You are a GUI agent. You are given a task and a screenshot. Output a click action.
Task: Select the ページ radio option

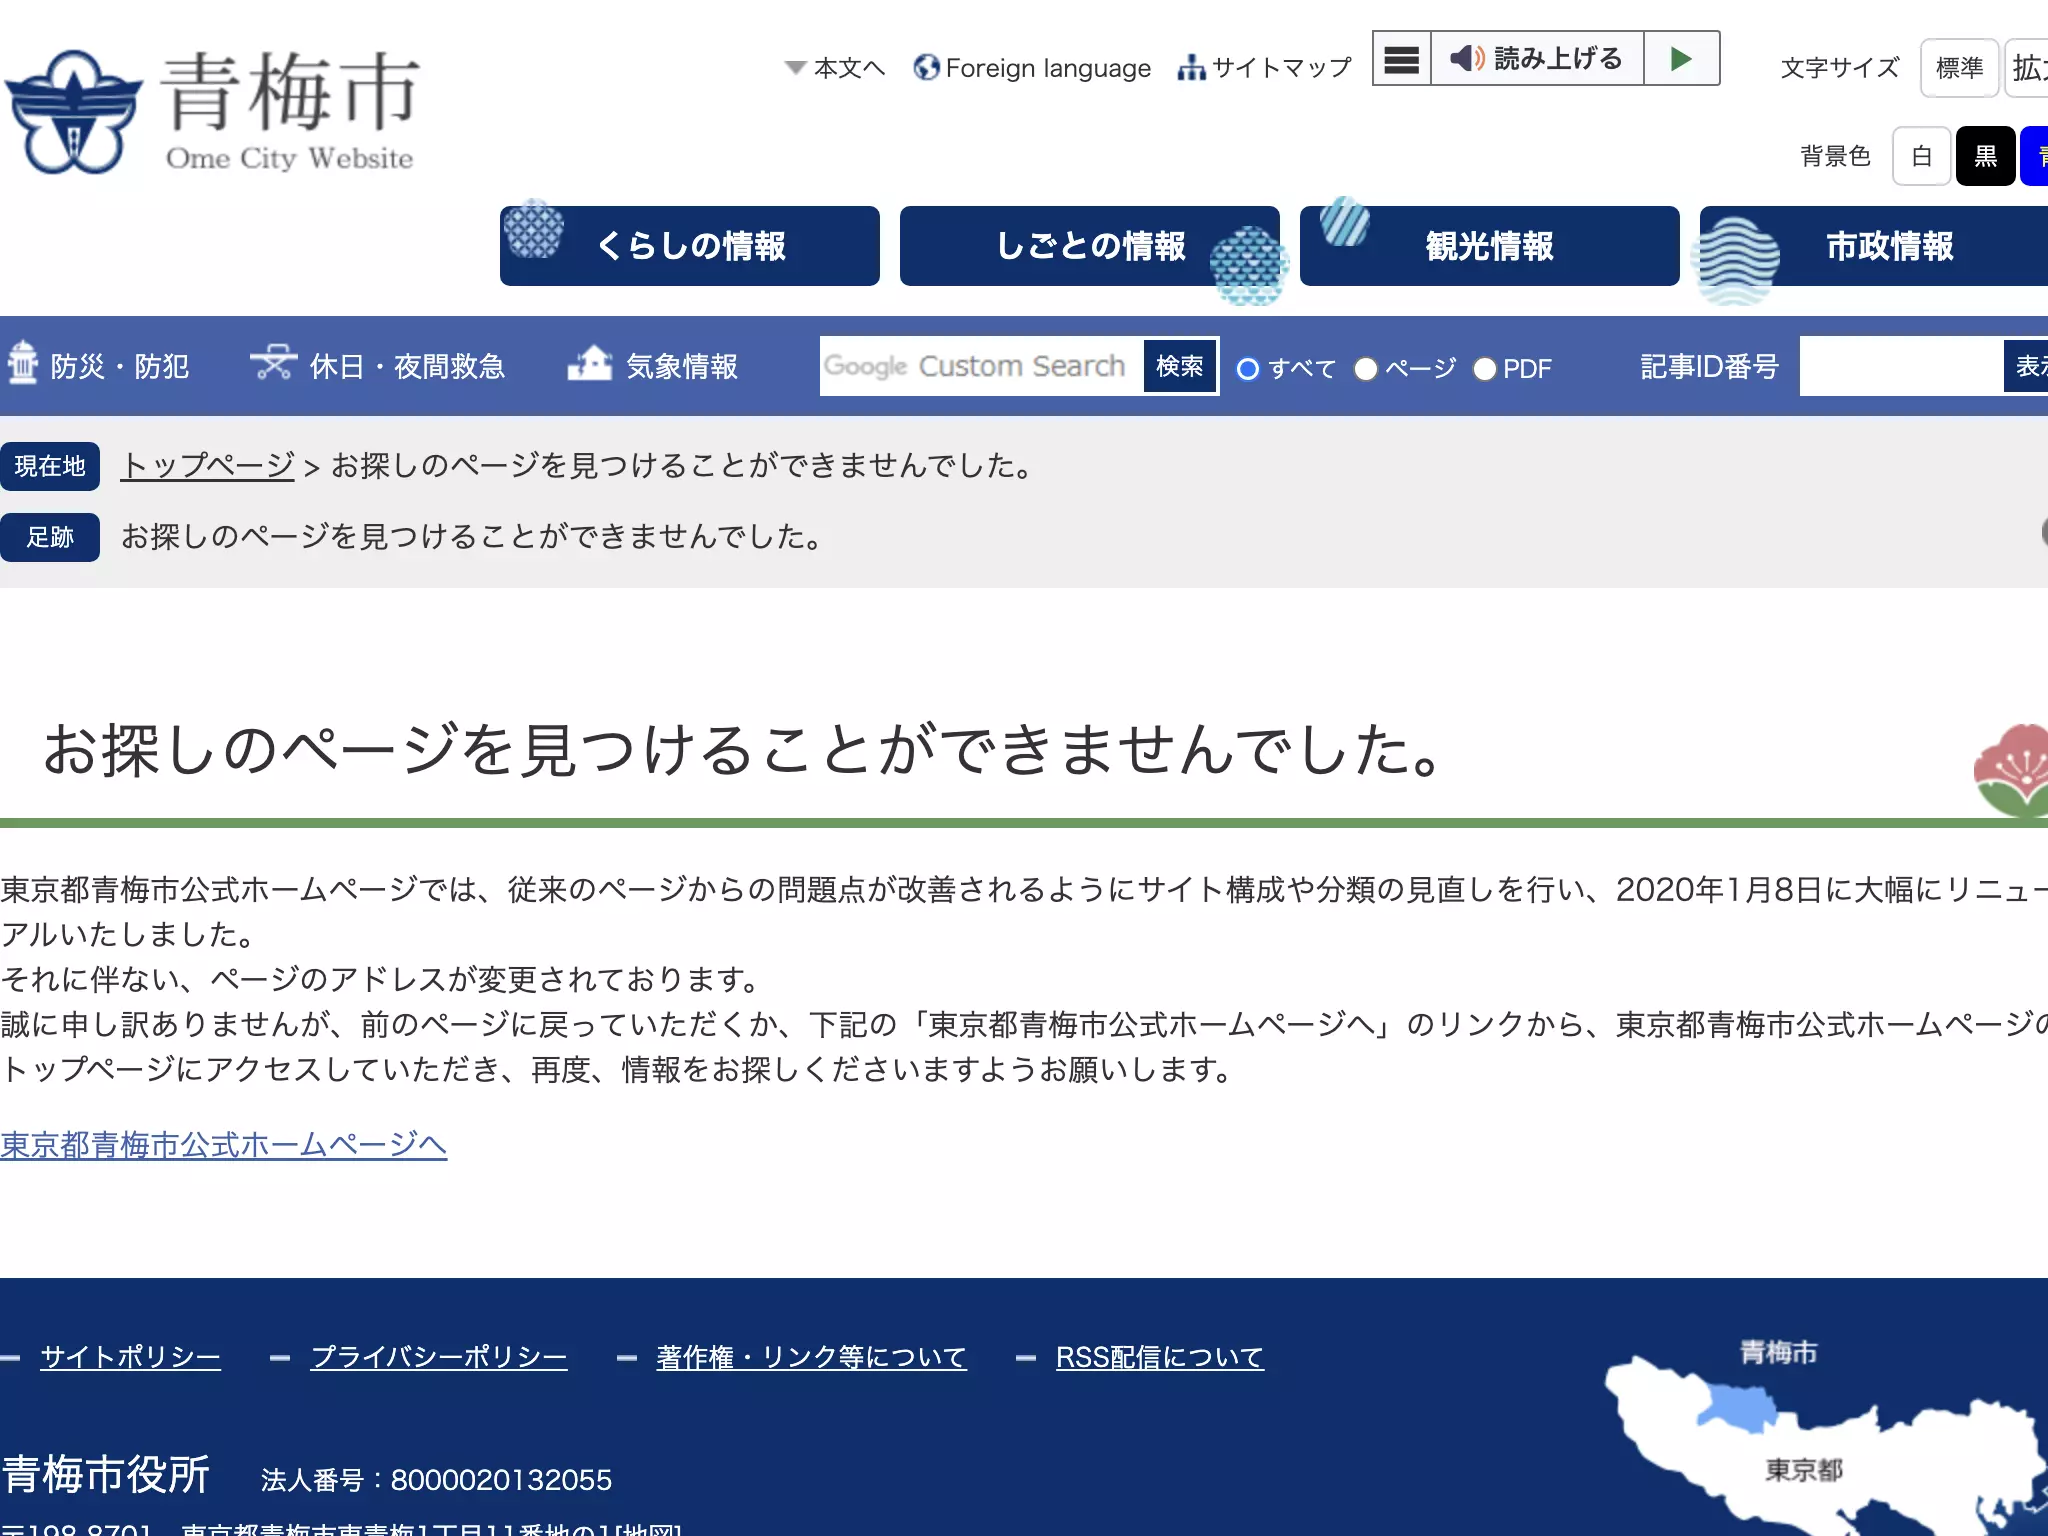1366,369
